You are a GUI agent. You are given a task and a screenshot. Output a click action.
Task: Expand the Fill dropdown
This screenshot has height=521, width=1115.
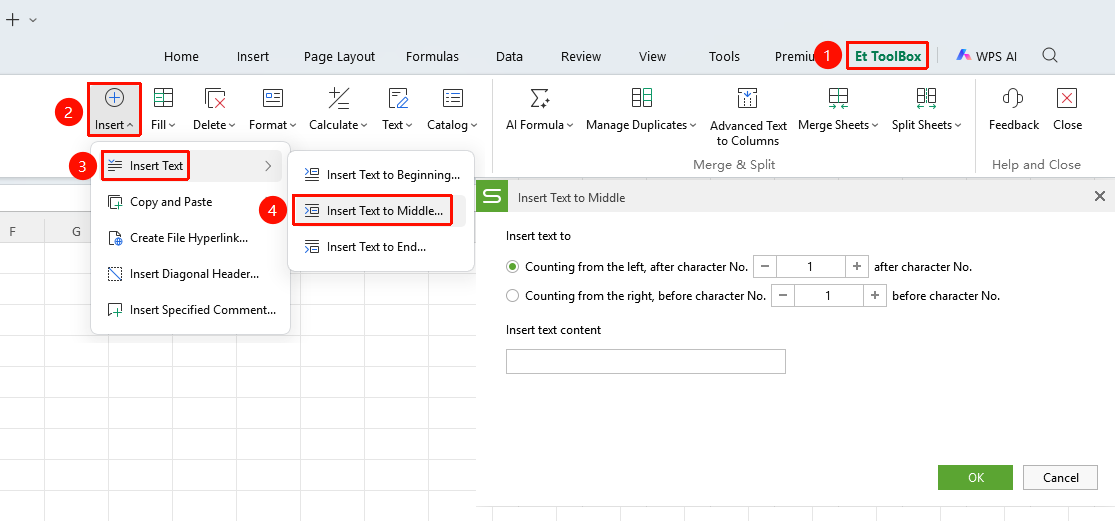[x=172, y=126]
